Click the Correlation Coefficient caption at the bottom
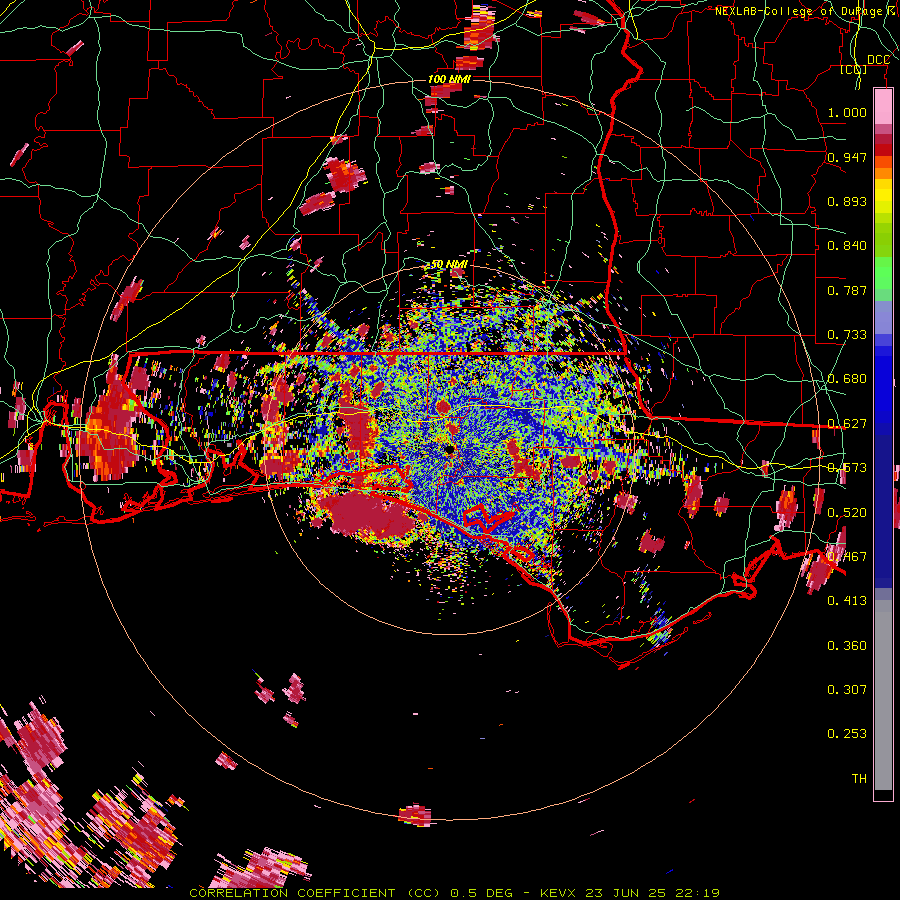Screen dimensions: 900x900 point(454,893)
